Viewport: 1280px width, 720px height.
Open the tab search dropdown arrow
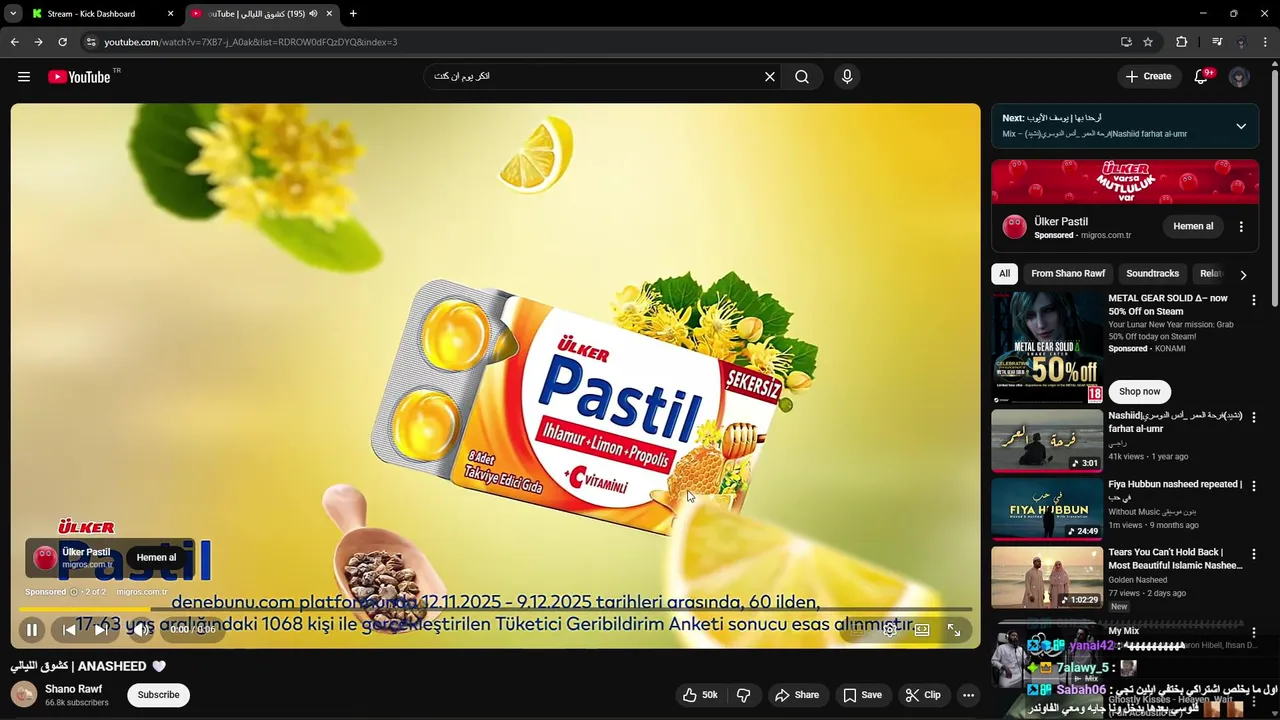(x=13, y=14)
